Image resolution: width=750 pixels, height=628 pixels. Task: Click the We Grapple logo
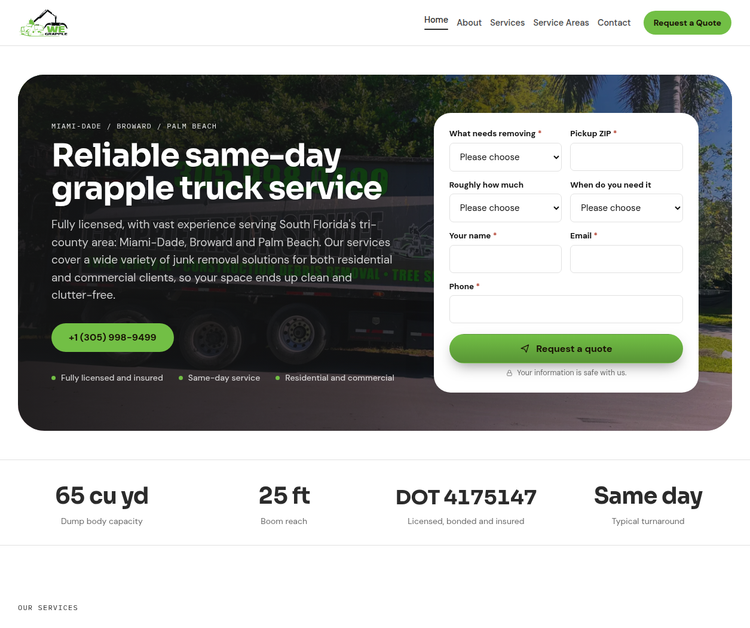(44, 22)
